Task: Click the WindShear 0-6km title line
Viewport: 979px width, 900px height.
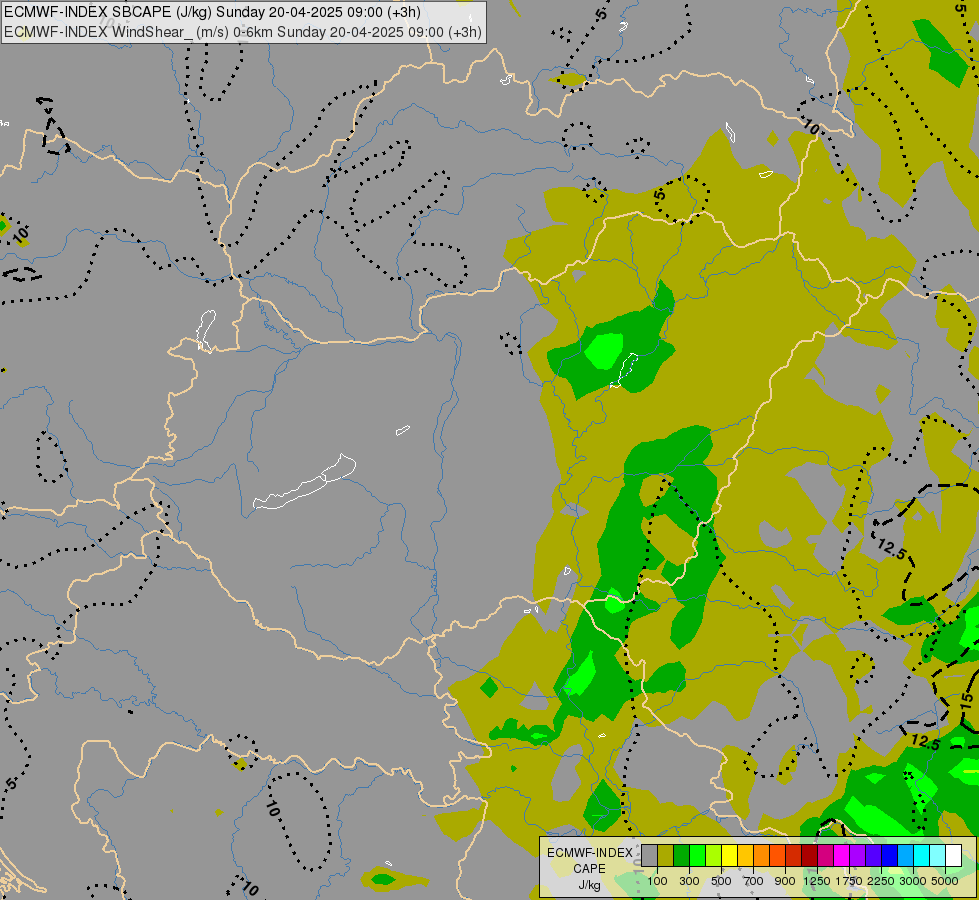Action: (x=243, y=31)
